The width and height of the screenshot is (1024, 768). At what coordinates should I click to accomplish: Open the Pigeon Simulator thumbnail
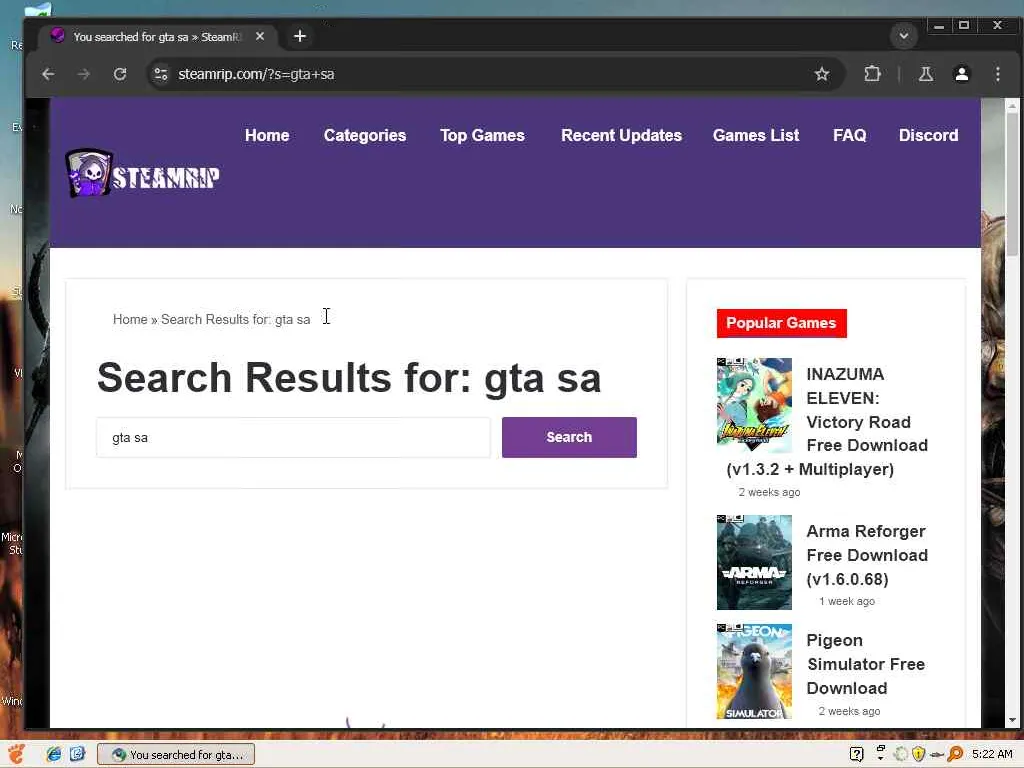(x=754, y=671)
